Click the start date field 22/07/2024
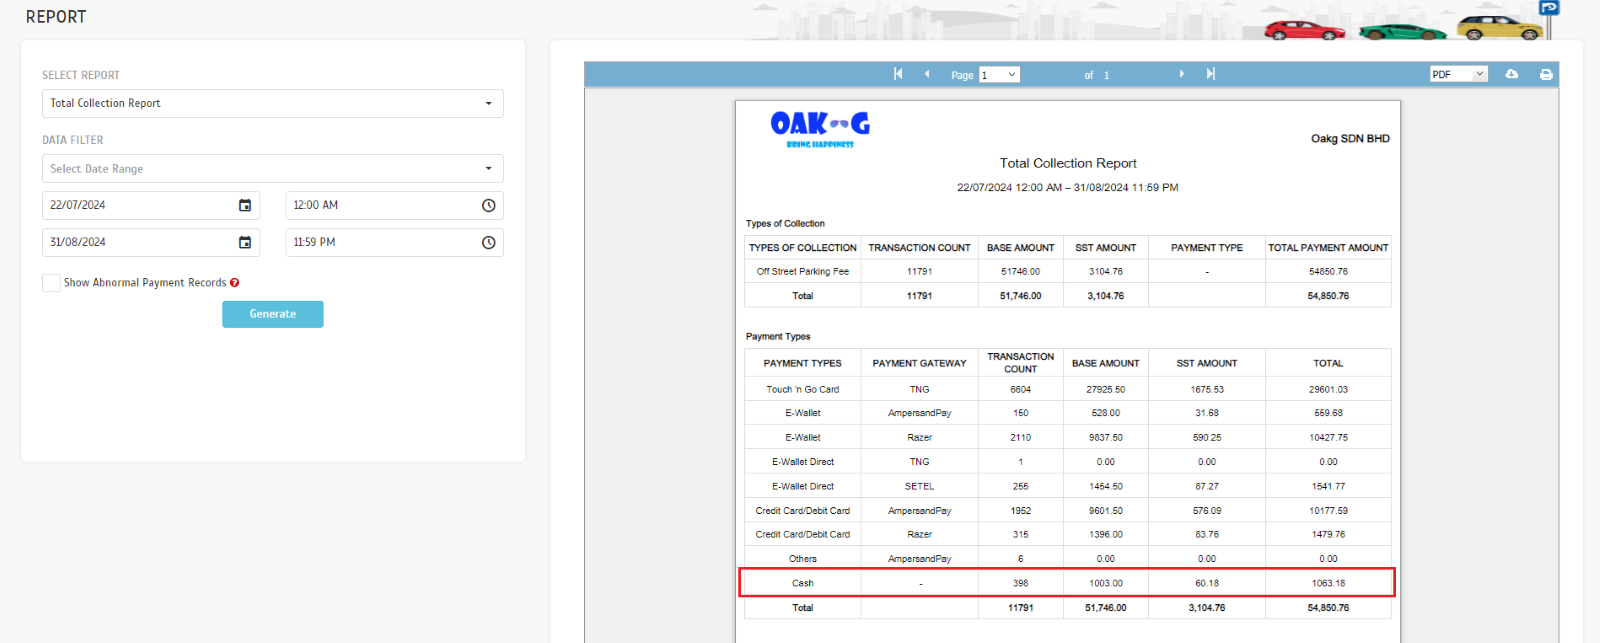The width and height of the screenshot is (1600, 643). (x=135, y=205)
